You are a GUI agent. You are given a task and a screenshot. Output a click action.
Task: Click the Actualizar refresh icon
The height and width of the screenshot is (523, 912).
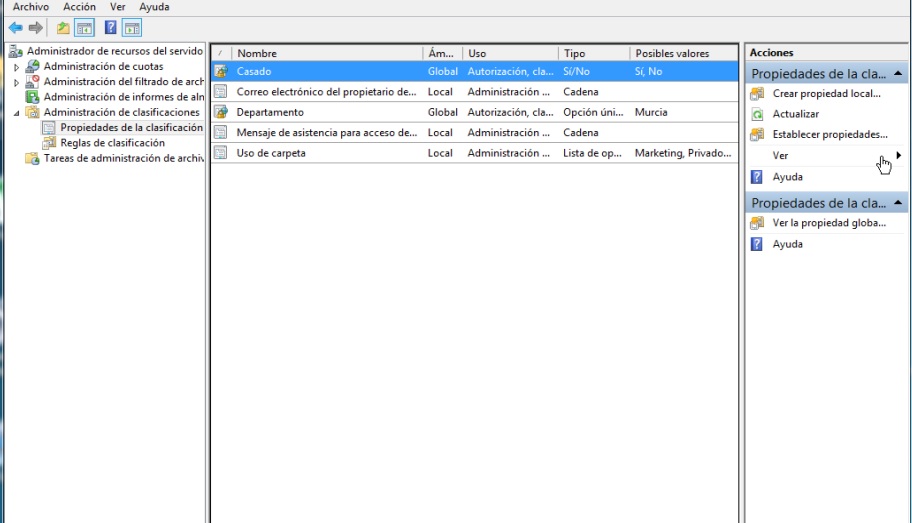click(757, 114)
